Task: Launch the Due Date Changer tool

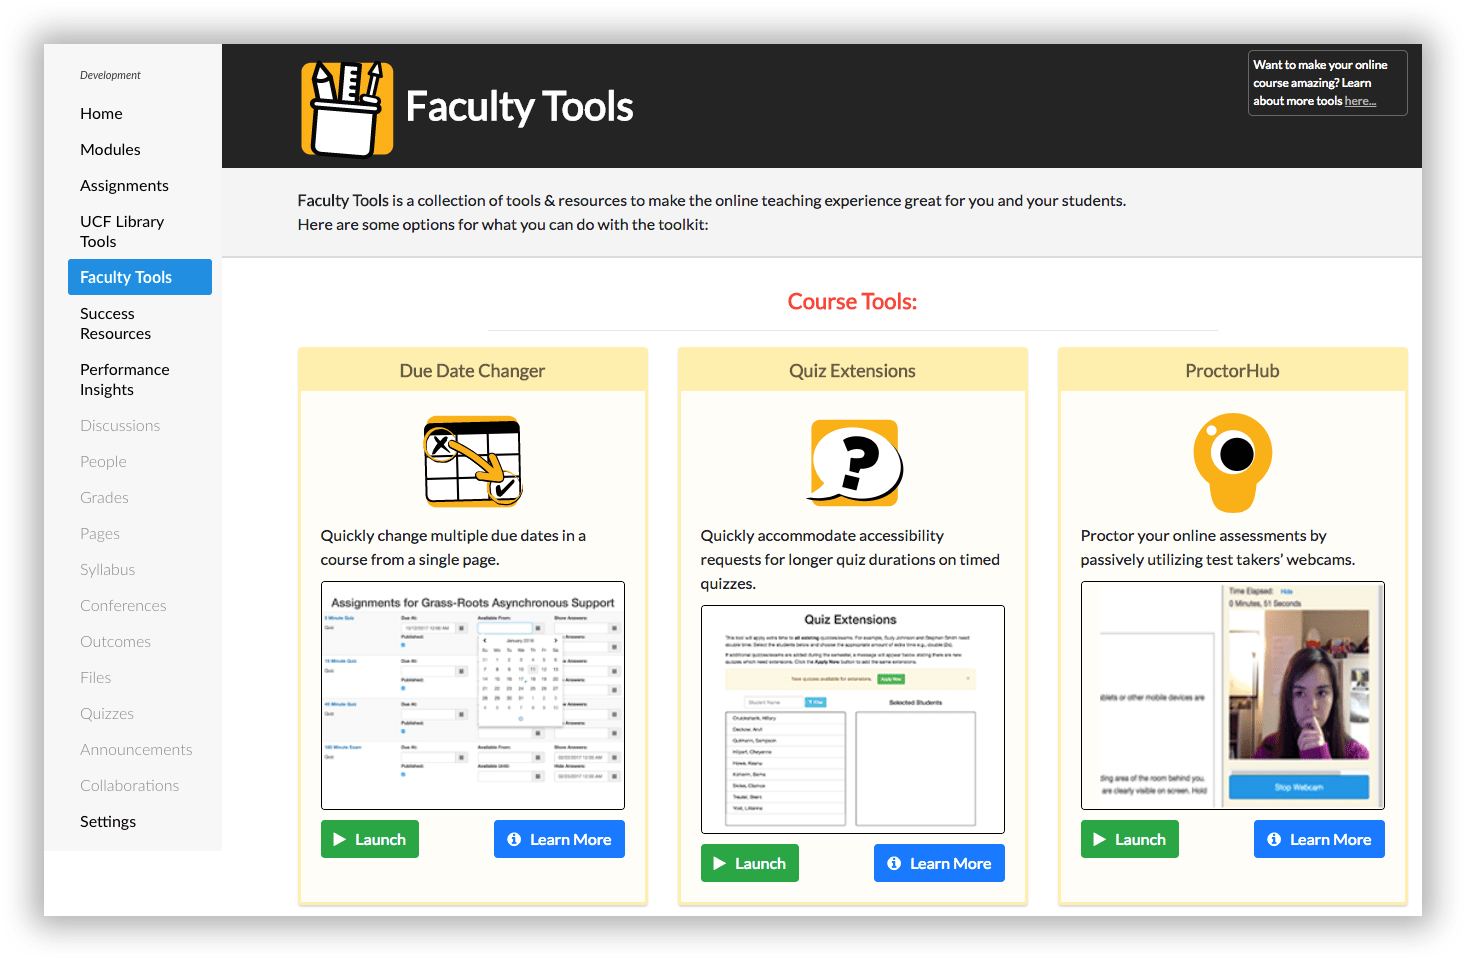Action: click(x=370, y=840)
